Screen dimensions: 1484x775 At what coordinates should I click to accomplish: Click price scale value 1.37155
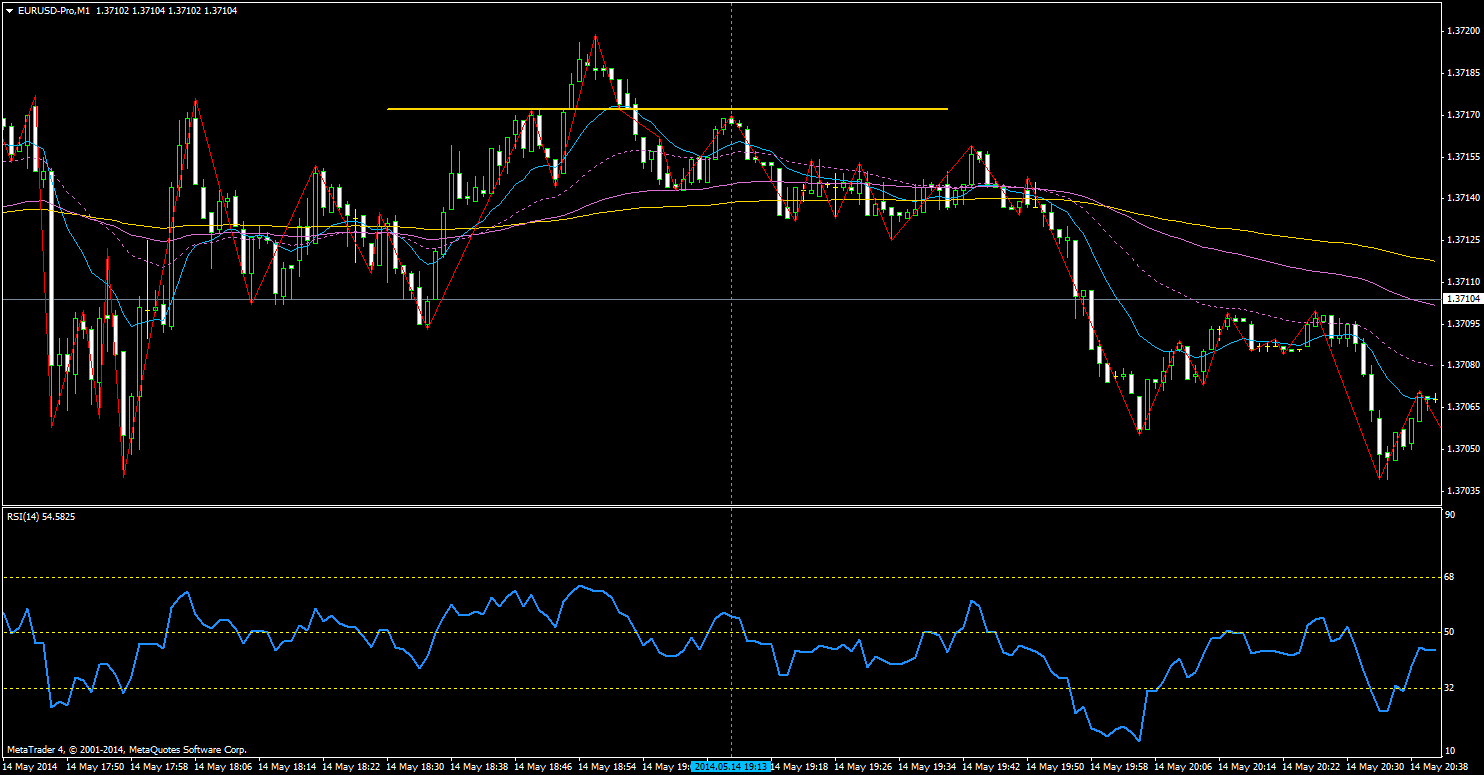tap(1462, 157)
